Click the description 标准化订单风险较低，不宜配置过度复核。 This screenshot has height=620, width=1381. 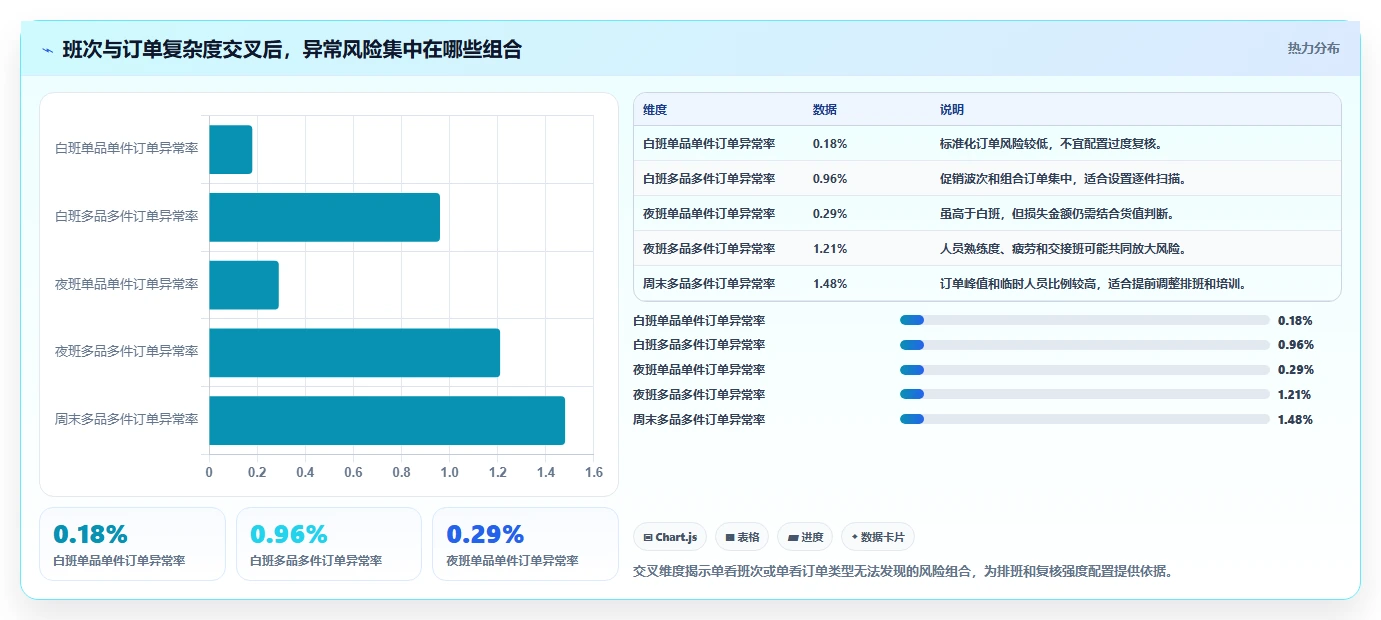[1051, 144]
